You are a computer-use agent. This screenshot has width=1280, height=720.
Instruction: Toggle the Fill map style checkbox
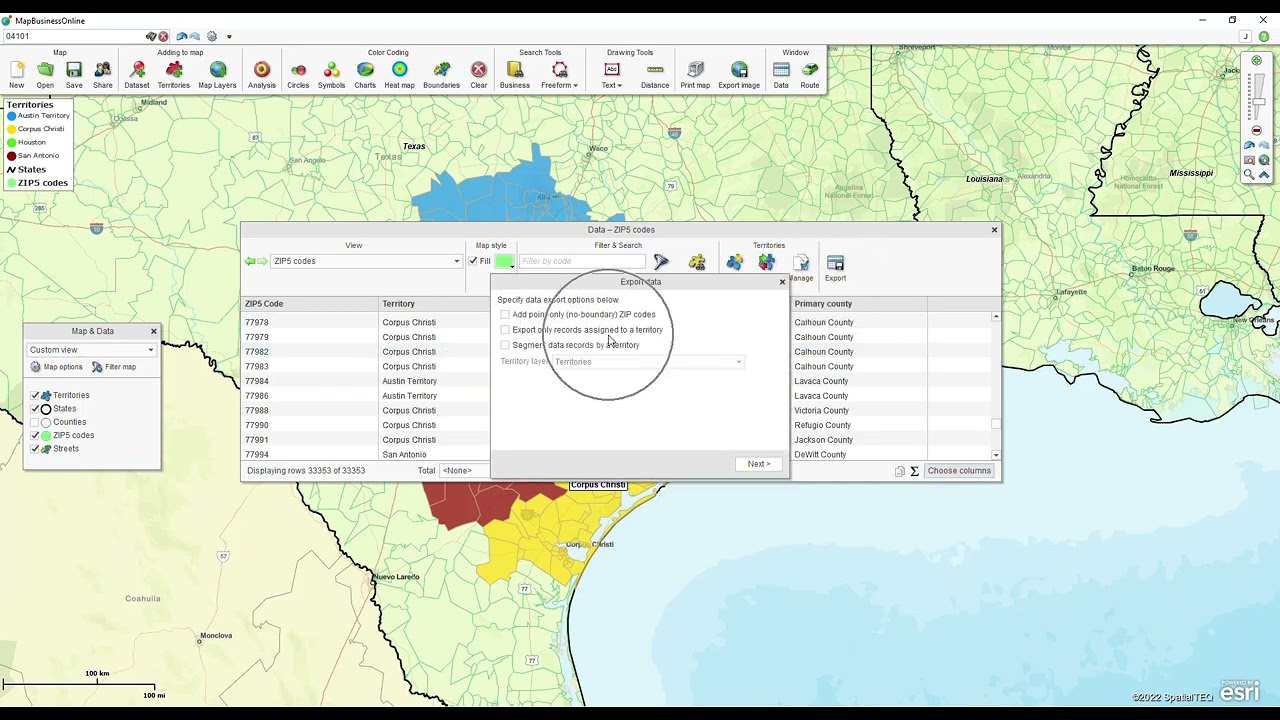tap(473, 261)
